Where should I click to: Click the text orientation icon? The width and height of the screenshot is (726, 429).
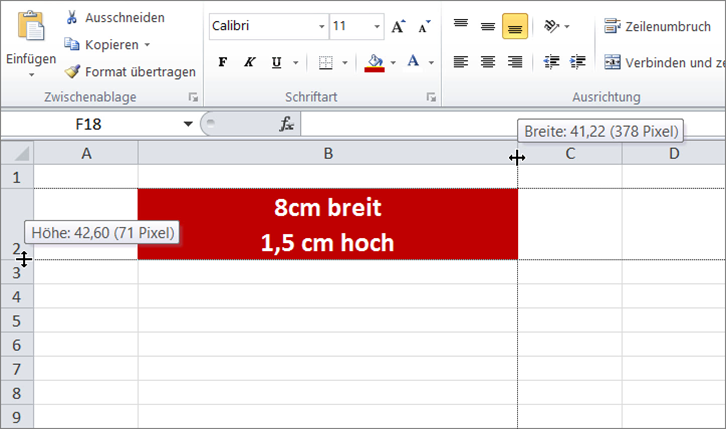coord(551,26)
